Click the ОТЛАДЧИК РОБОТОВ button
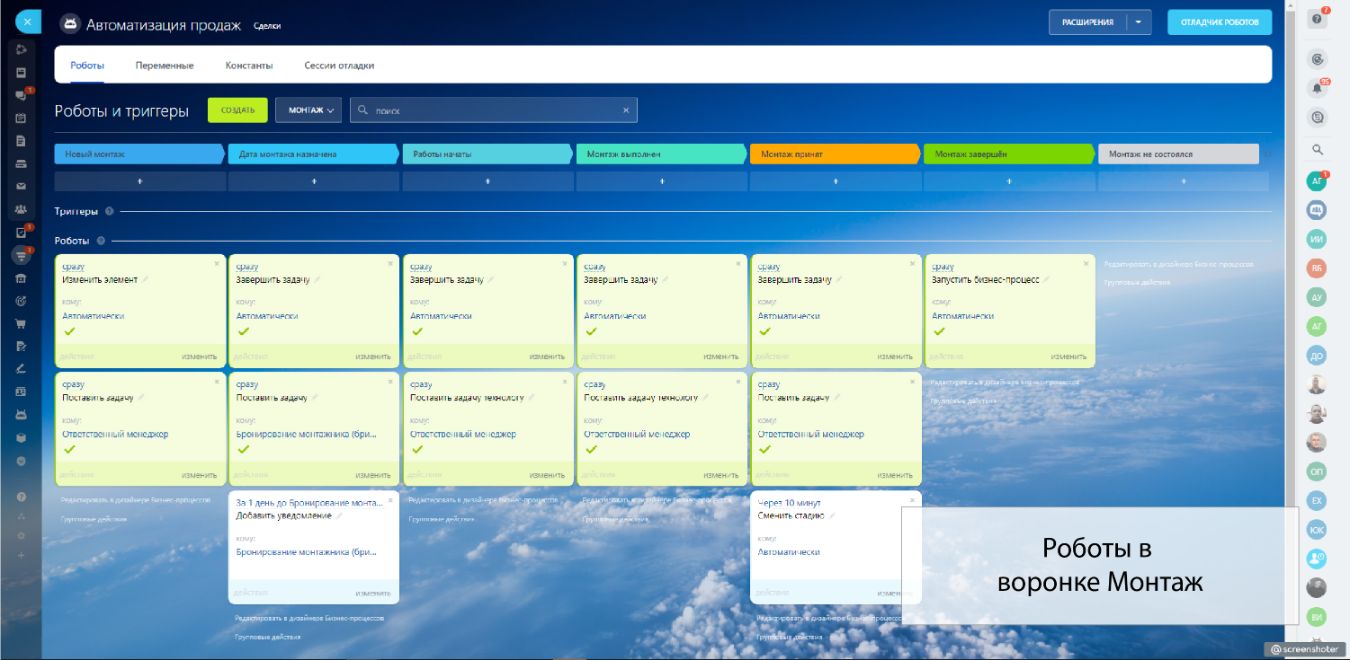Viewport: 1350px width, 660px height. click(x=1219, y=22)
